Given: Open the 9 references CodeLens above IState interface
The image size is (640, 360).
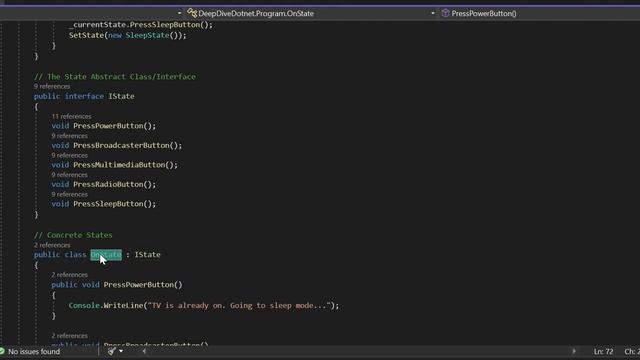Looking at the screenshot, I should tap(52, 87).
